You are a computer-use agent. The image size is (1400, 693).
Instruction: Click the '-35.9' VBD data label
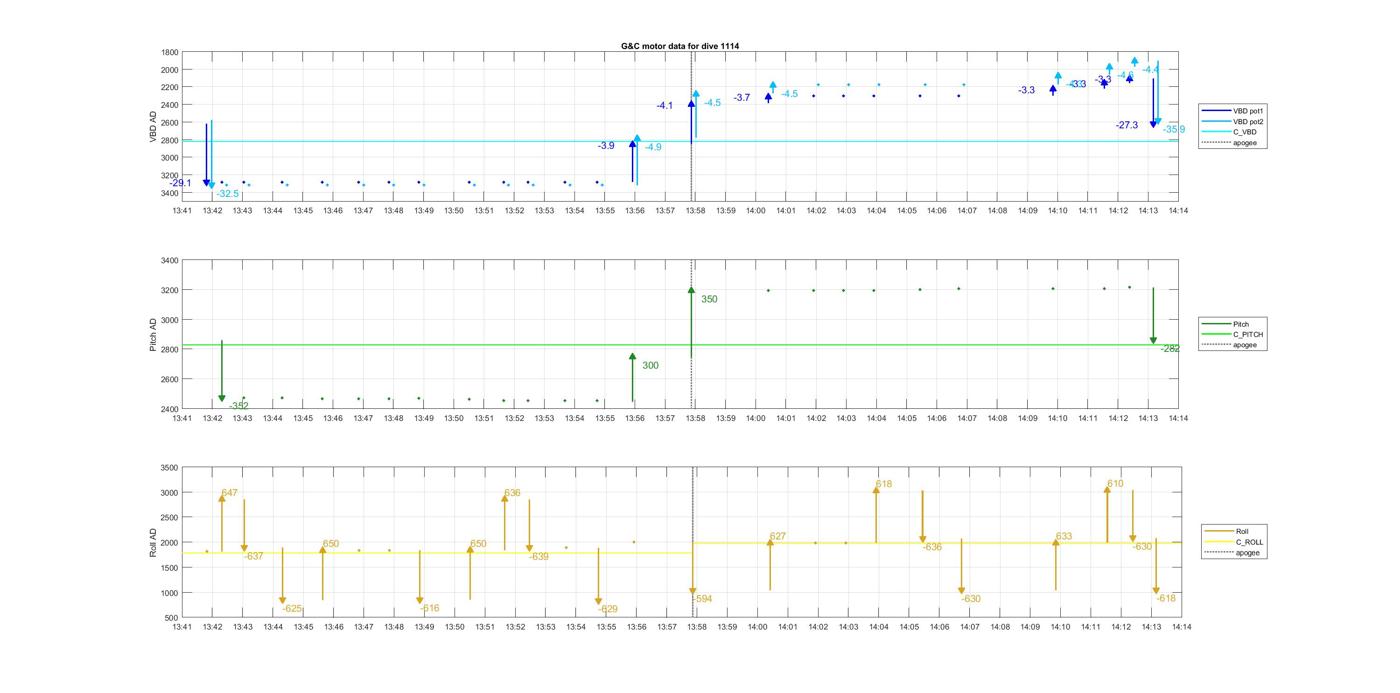[1174, 129]
